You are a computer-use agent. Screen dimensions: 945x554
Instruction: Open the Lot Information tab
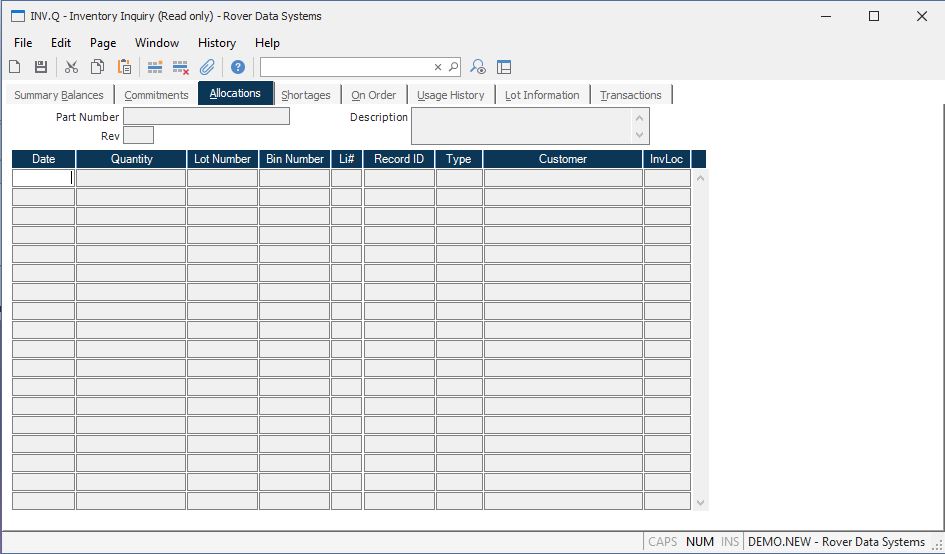pyautogui.click(x=542, y=95)
